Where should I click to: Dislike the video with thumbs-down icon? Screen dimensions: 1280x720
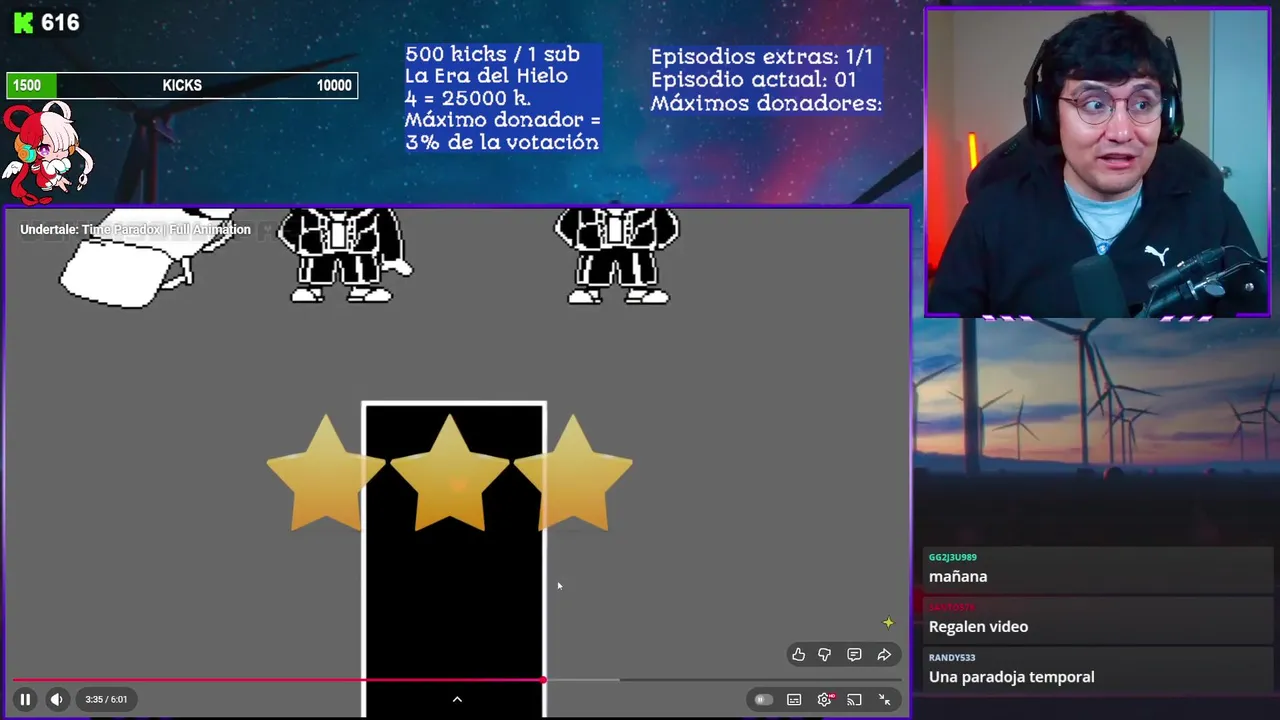coord(825,655)
